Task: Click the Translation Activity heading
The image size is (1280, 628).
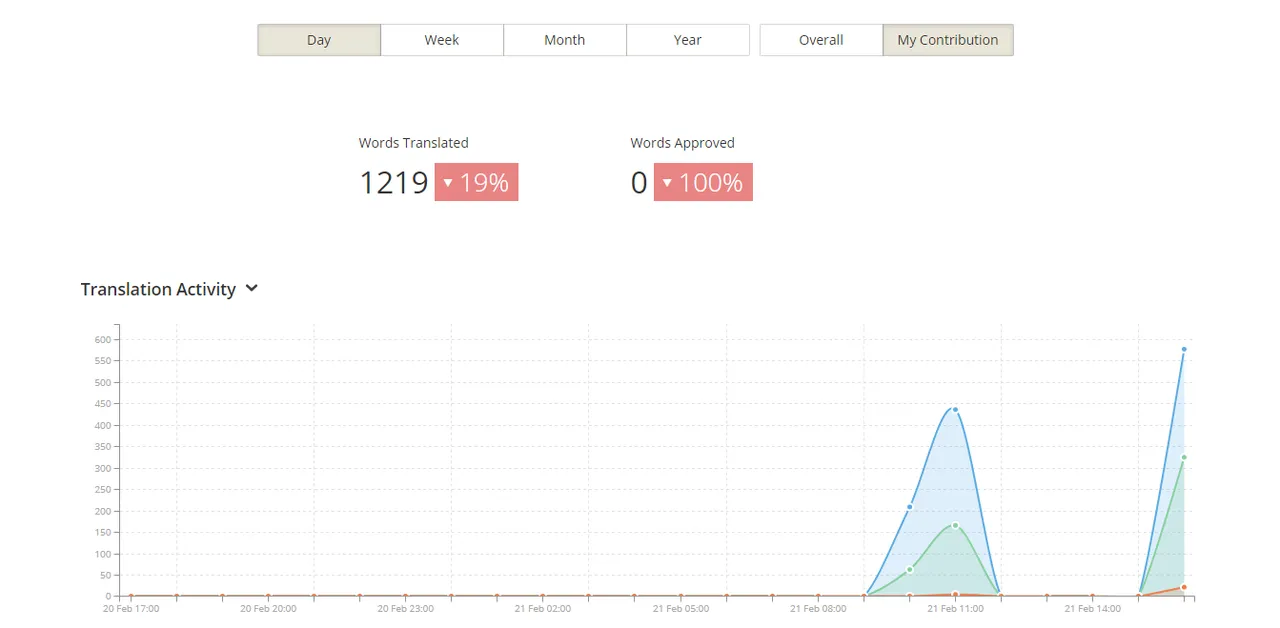Action: coord(158,289)
